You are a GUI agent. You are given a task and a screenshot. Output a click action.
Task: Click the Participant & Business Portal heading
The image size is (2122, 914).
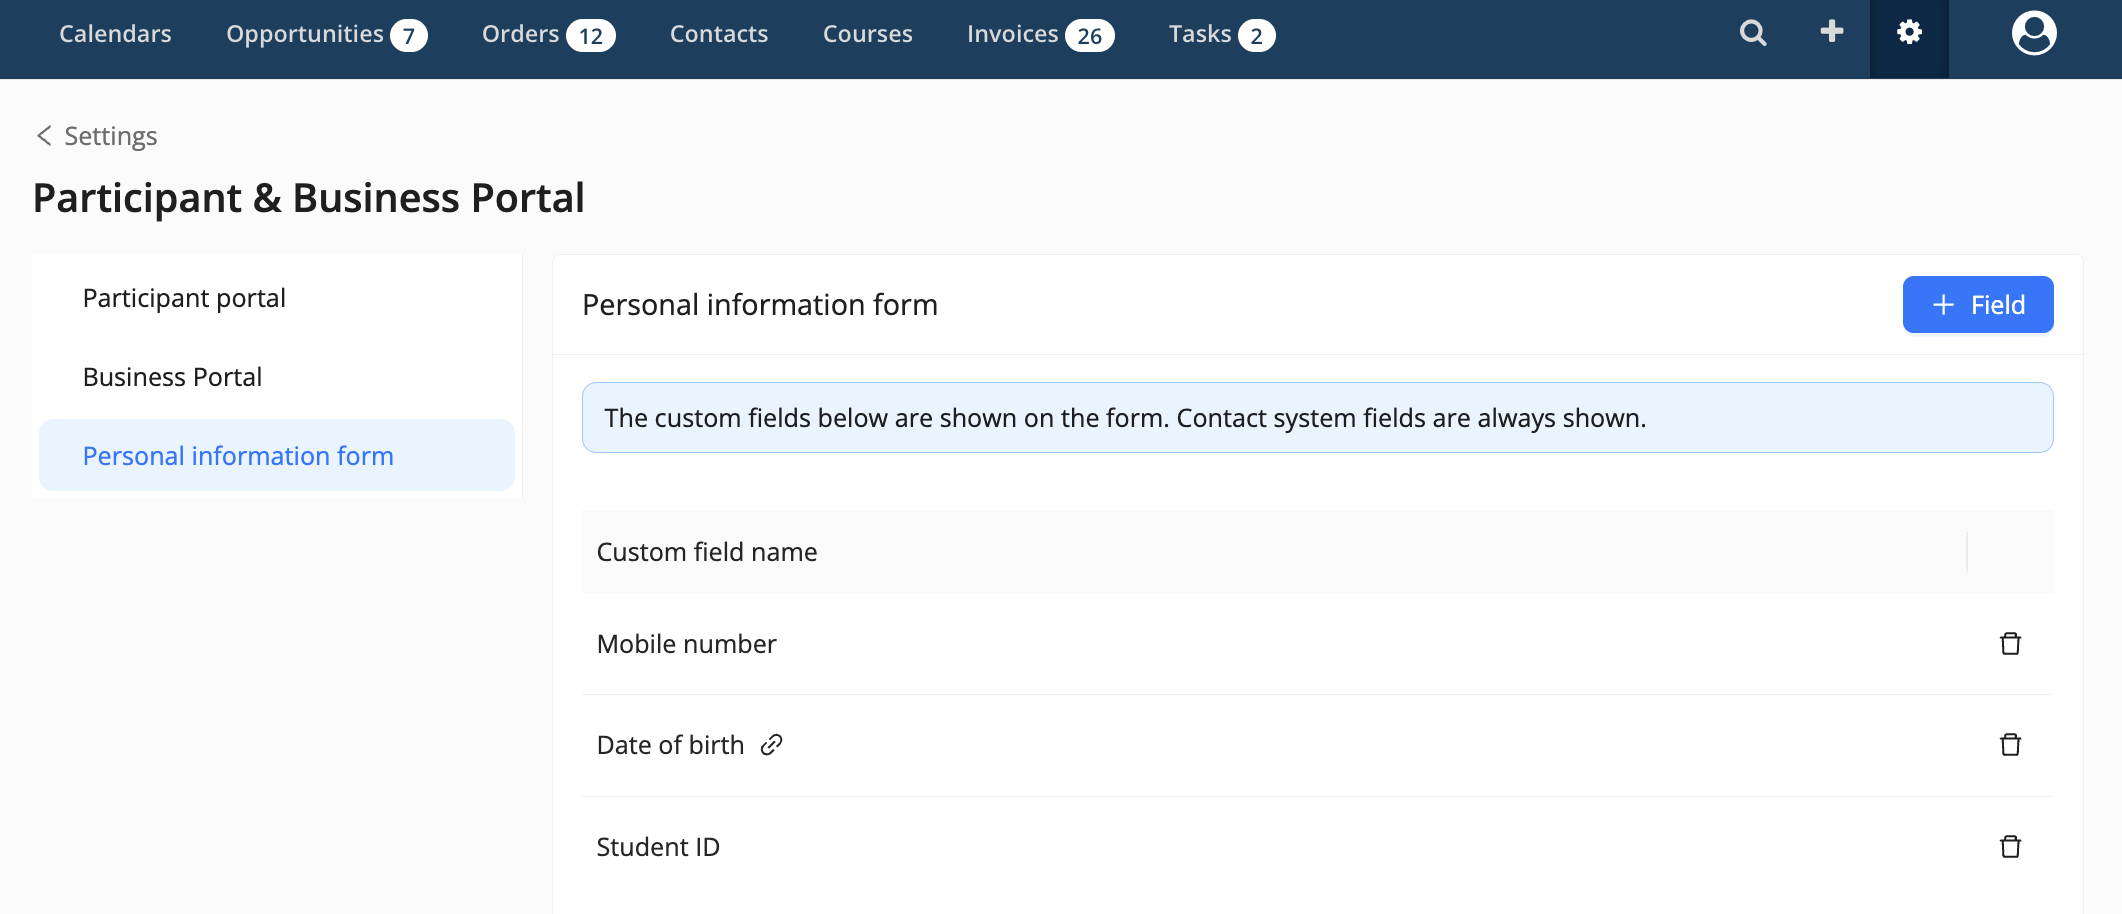pos(309,198)
